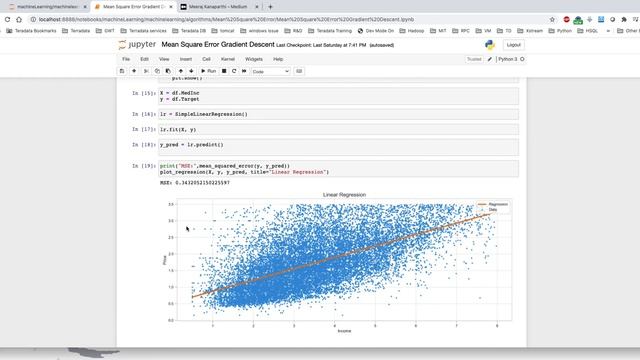Image resolution: width=640 pixels, height=360 pixels.
Task: Open the Teradata DB bookmarks folder
Action: 189,31
